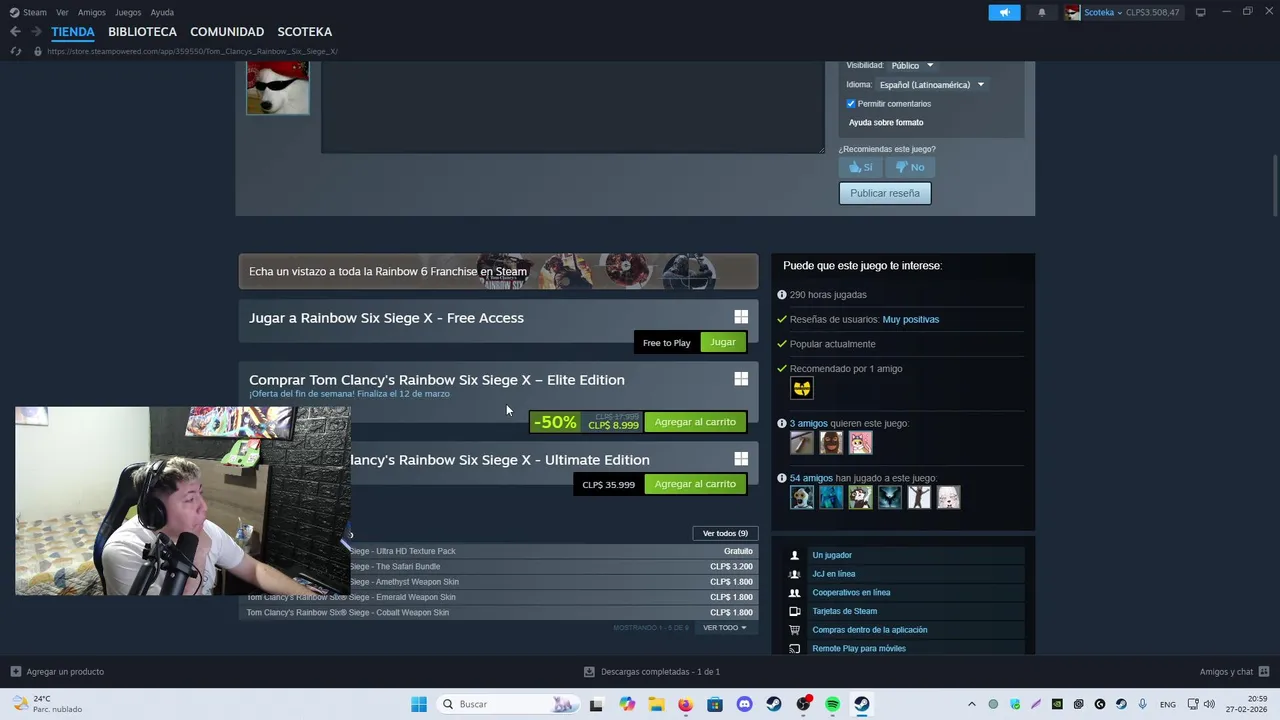Viewport: 1280px width, 720px height.
Task: Open the Juegos menu
Action: [128, 12]
